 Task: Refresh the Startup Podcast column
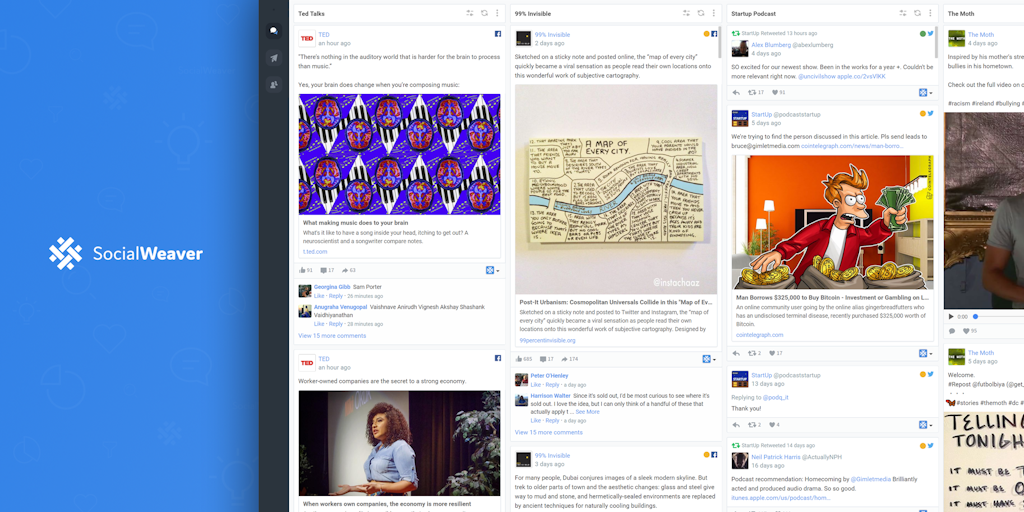pos(918,13)
